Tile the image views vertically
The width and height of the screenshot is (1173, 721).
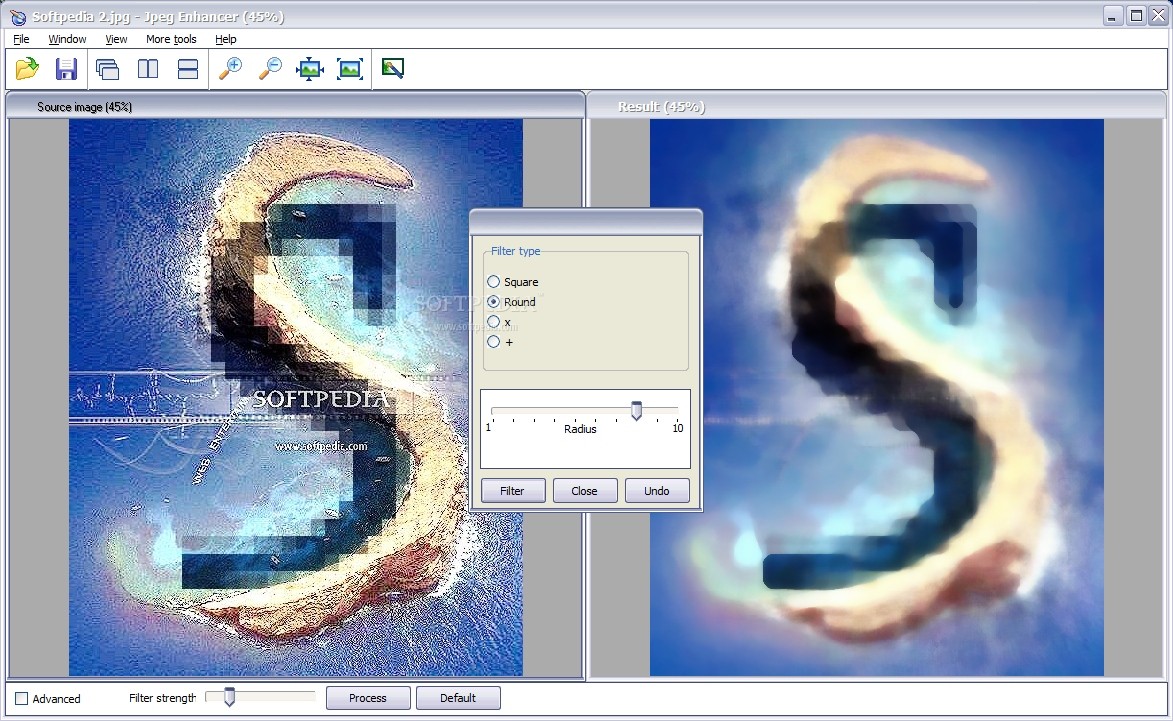click(148, 68)
